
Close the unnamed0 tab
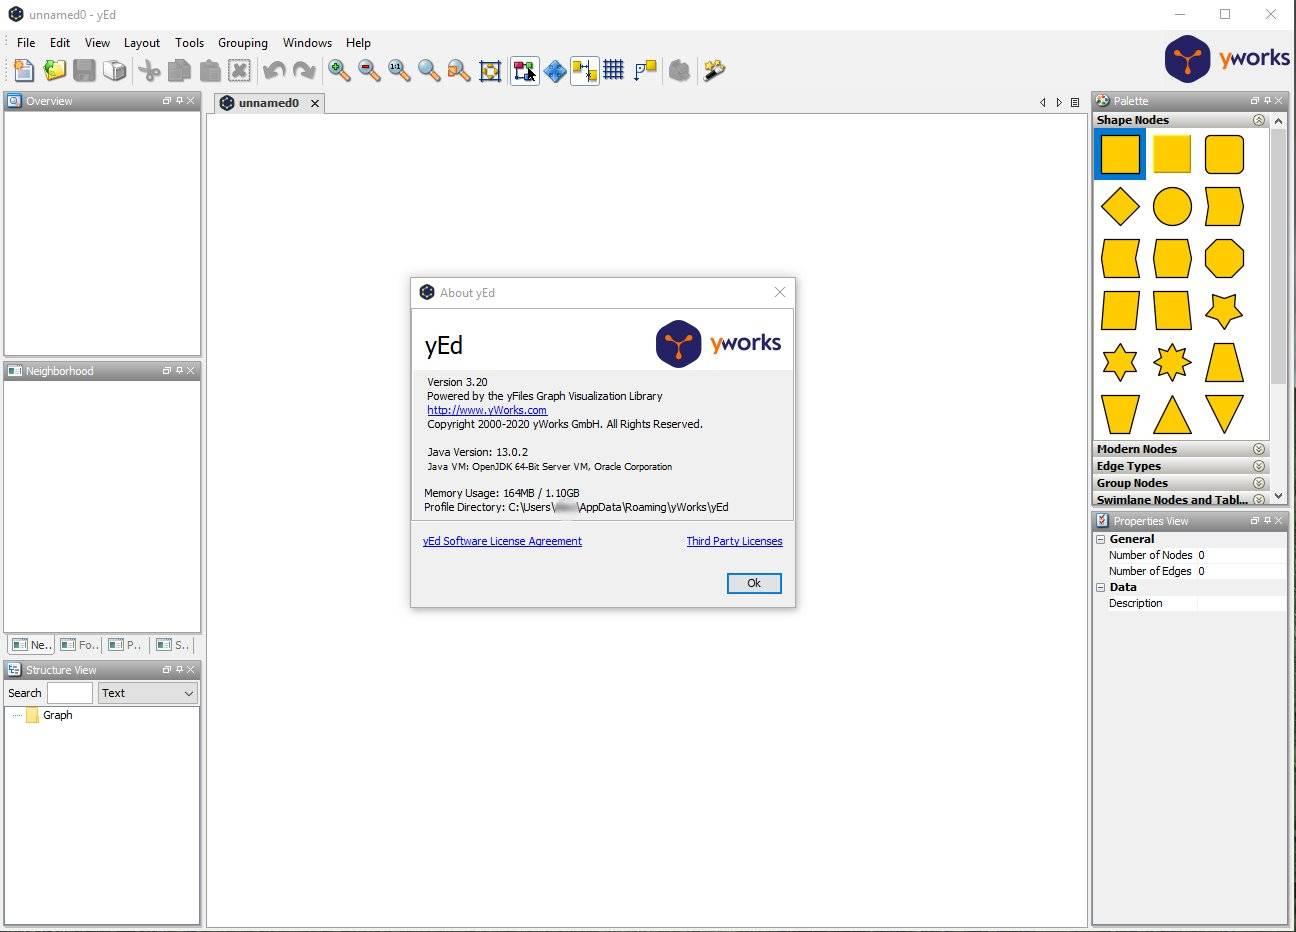click(x=315, y=103)
